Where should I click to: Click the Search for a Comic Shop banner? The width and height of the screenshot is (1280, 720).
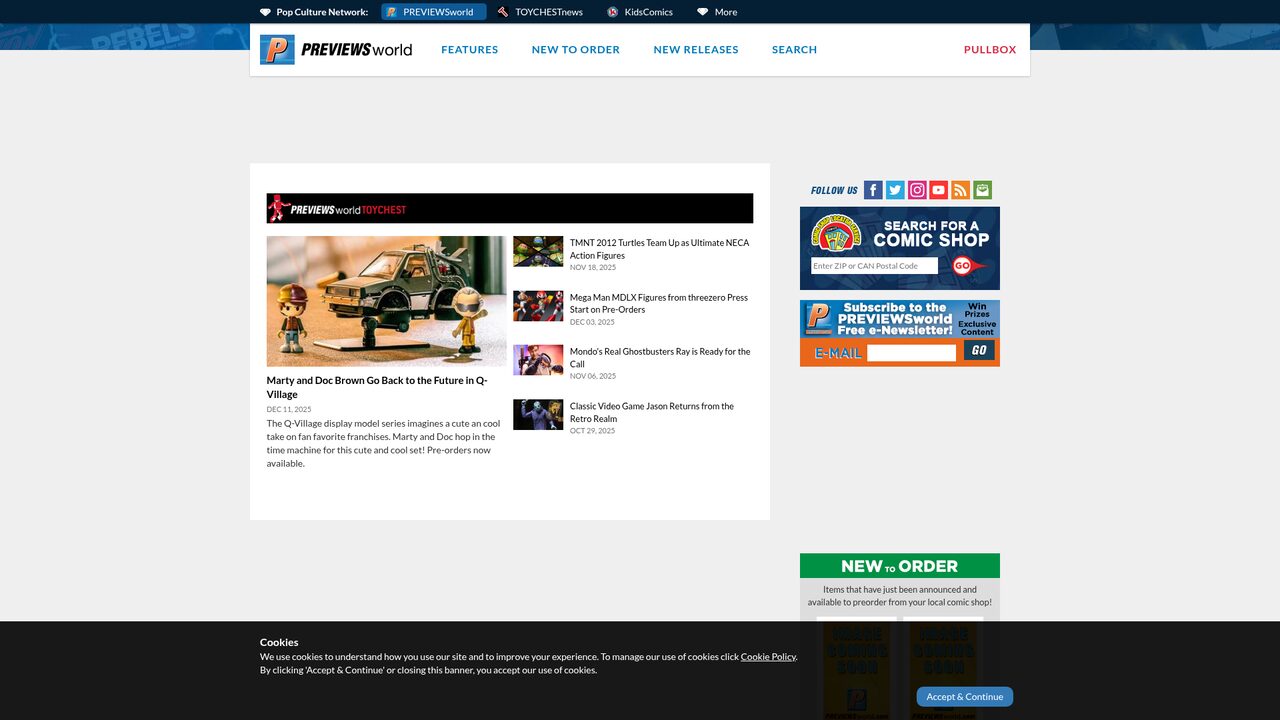click(900, 248)
